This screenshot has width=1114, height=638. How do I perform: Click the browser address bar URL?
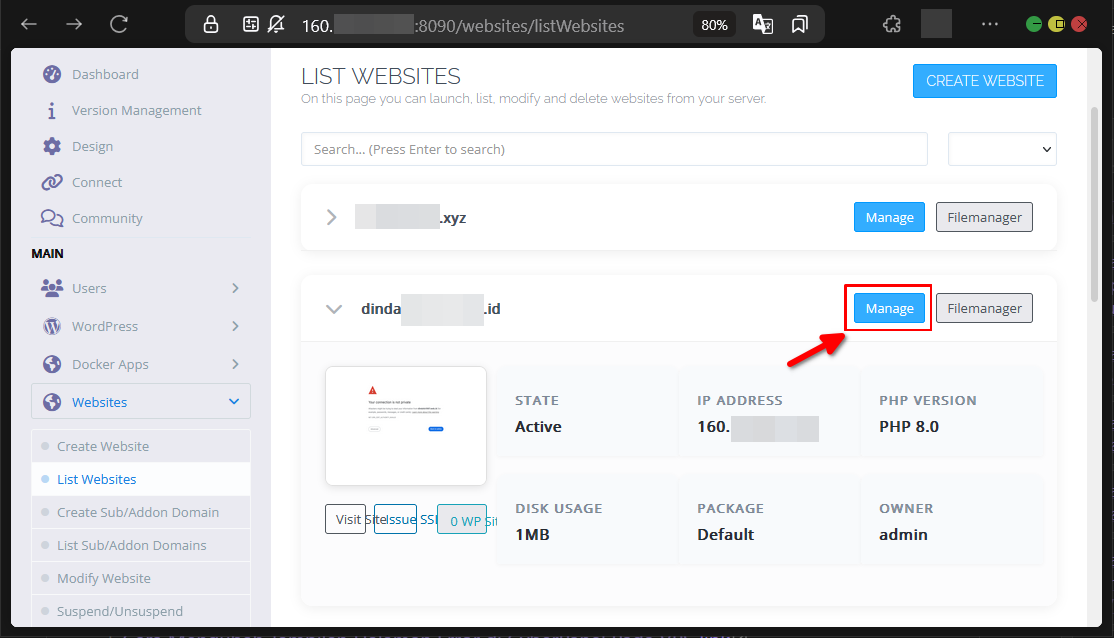463,26
